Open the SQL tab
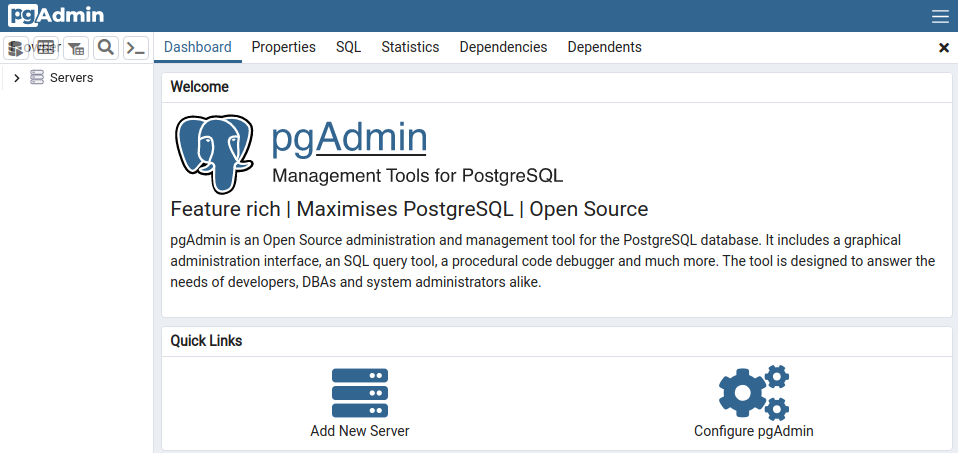Screen dimensions: 958x453 348,47
